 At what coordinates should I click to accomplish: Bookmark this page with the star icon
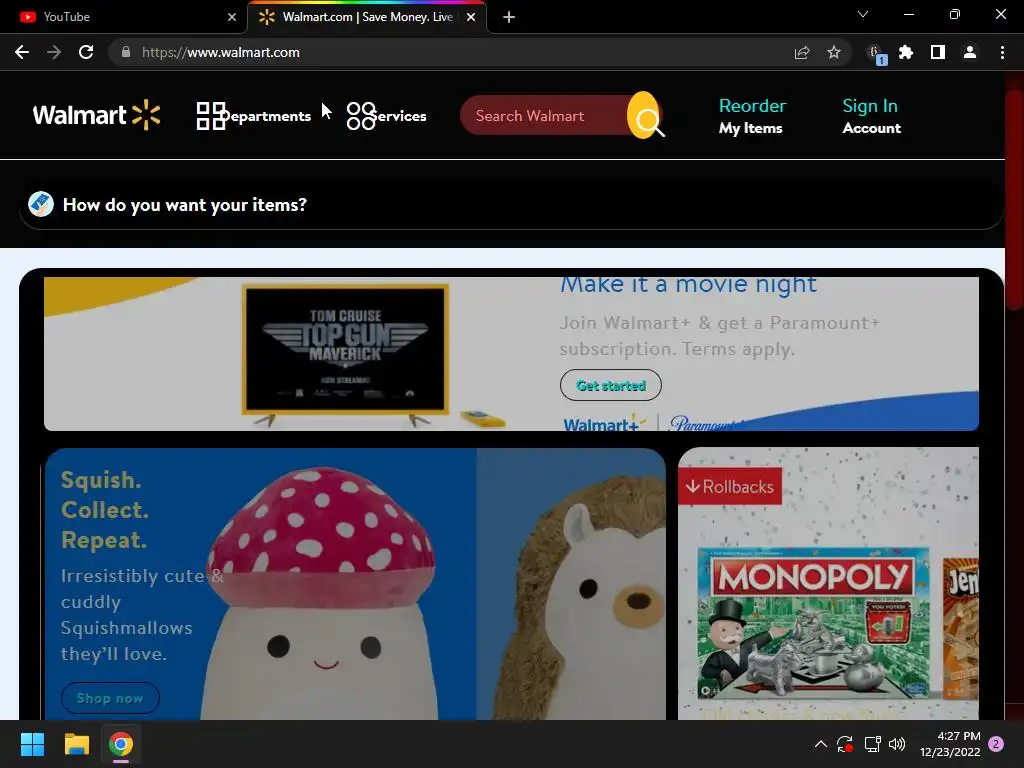[x=834, y=52]
